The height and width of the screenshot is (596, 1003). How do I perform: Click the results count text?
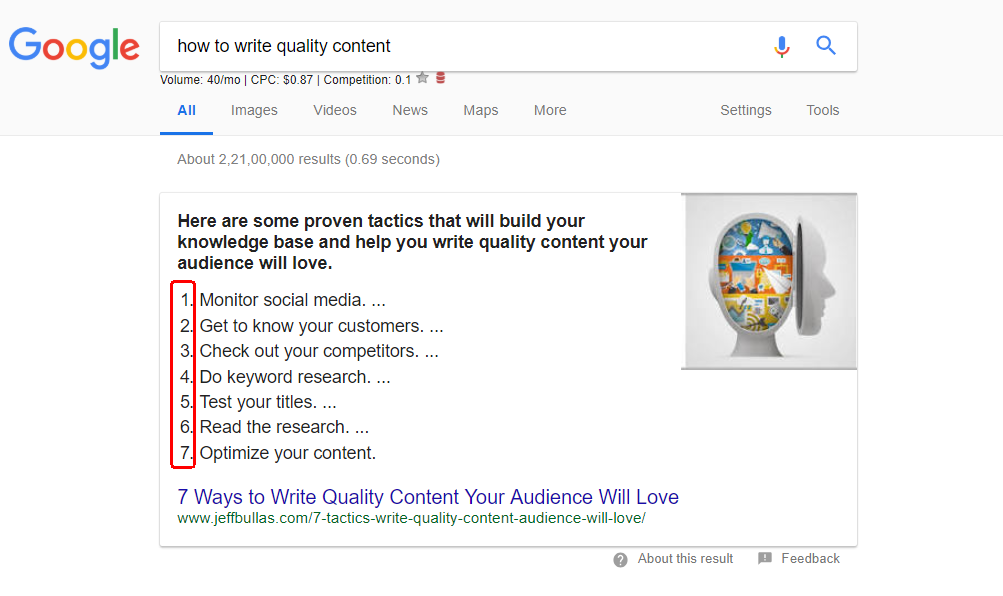(308, 159)
